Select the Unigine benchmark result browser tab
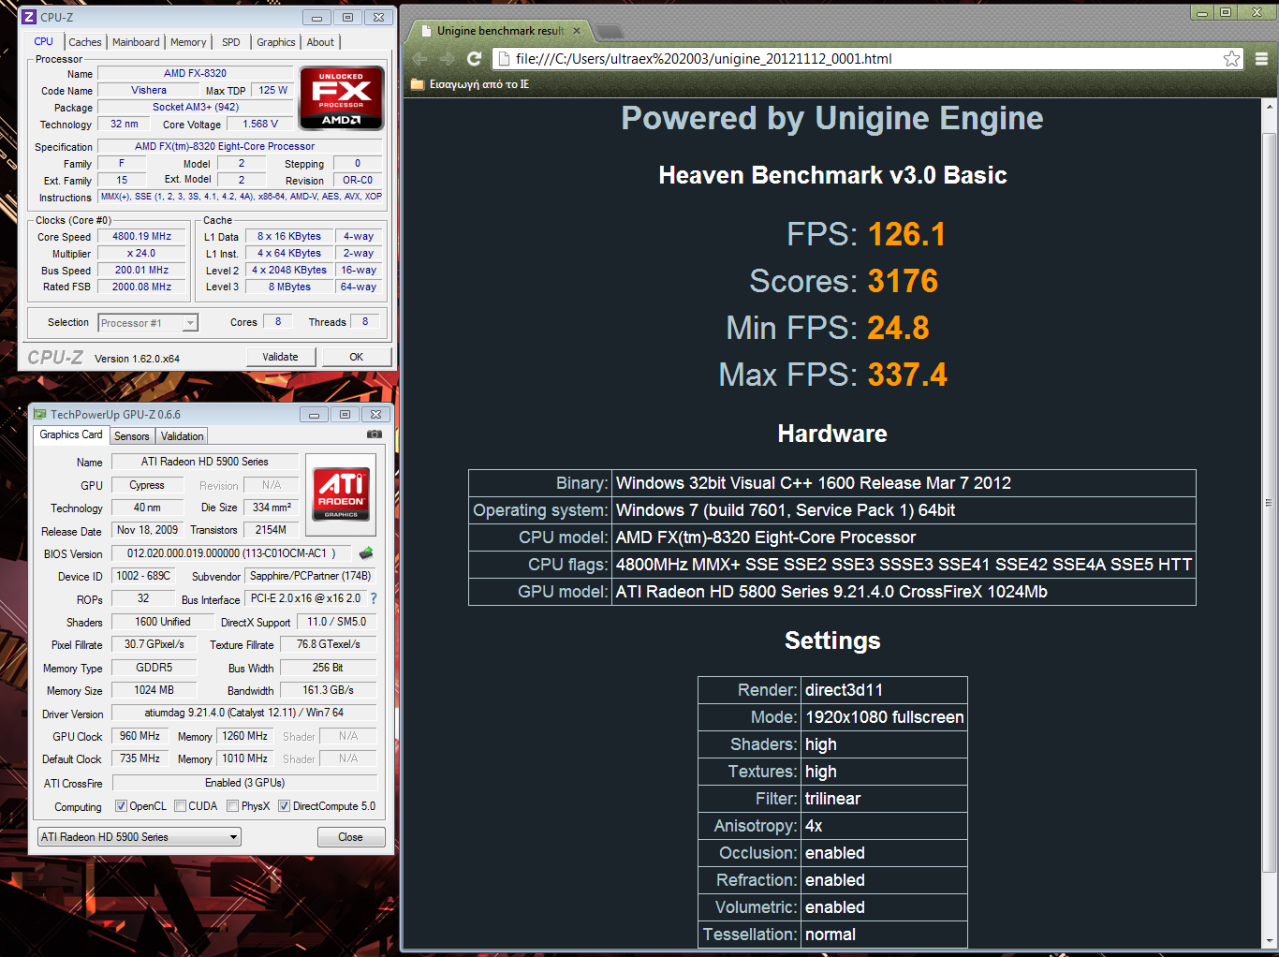 (x=500, y=31)
